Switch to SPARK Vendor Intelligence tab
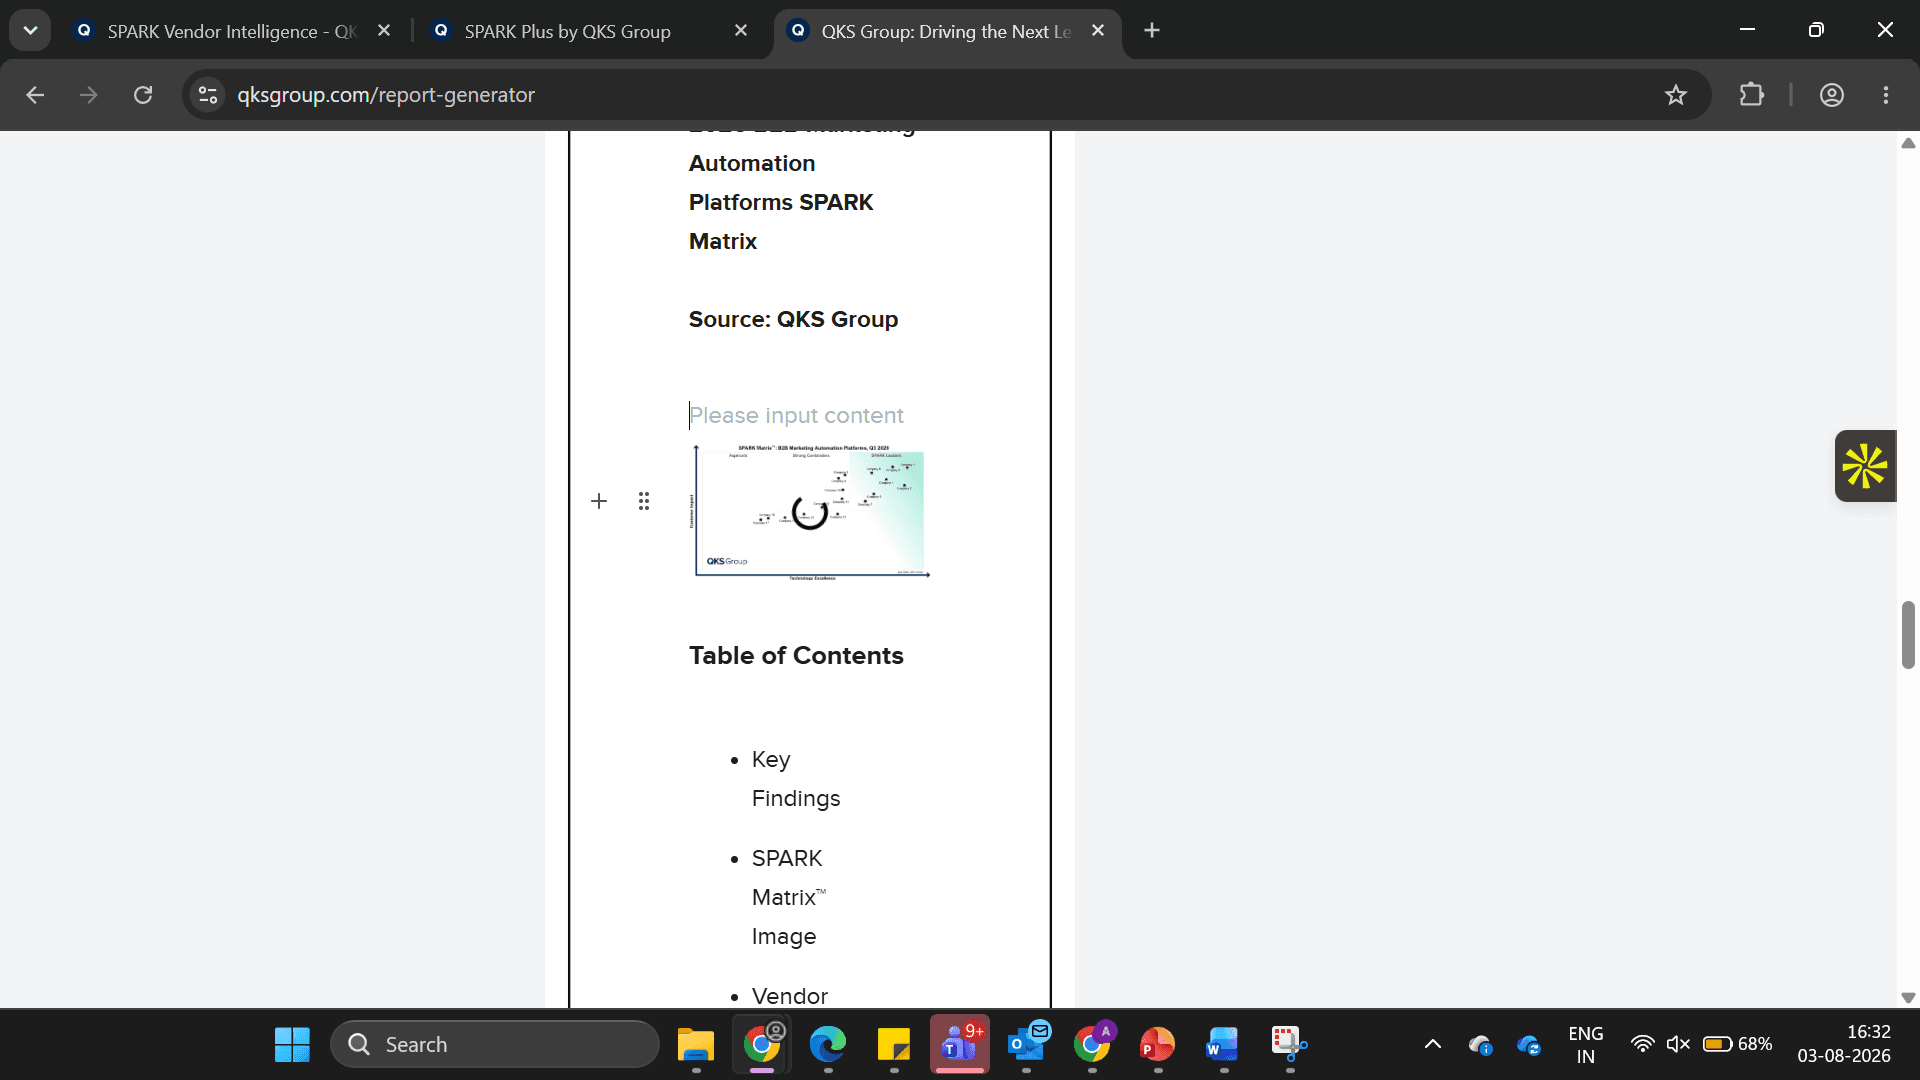 pyautogui.click(x=231, y=31)
